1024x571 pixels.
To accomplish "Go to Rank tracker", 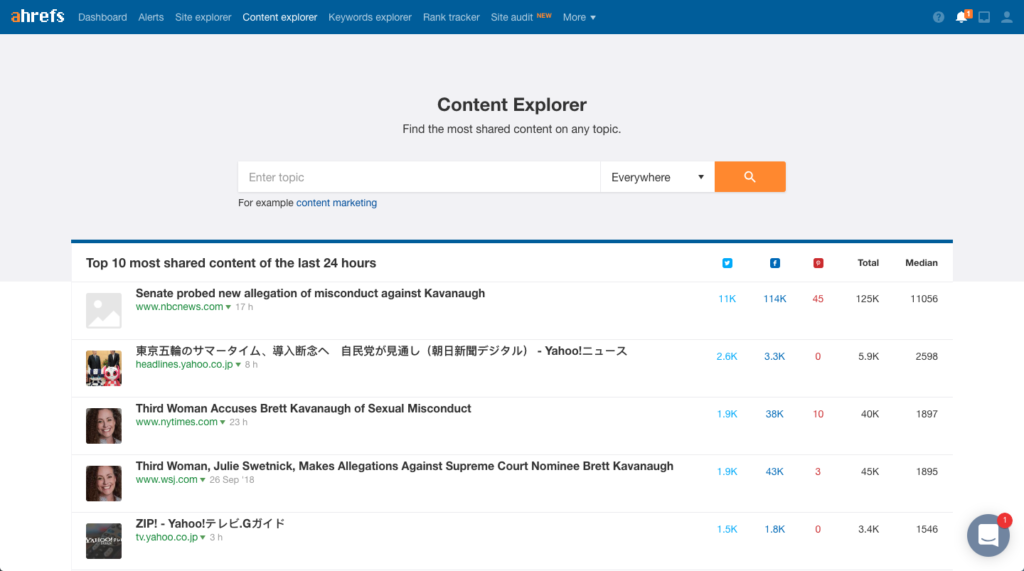I will 451,18.
